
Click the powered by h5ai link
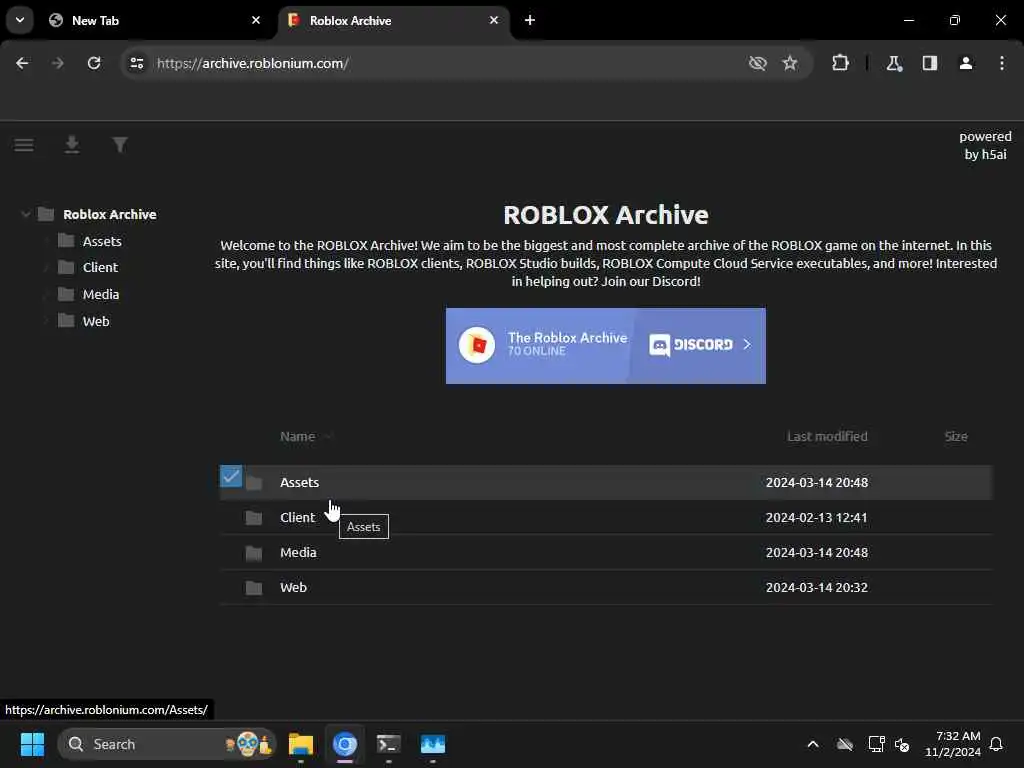(x=985, y=146)
